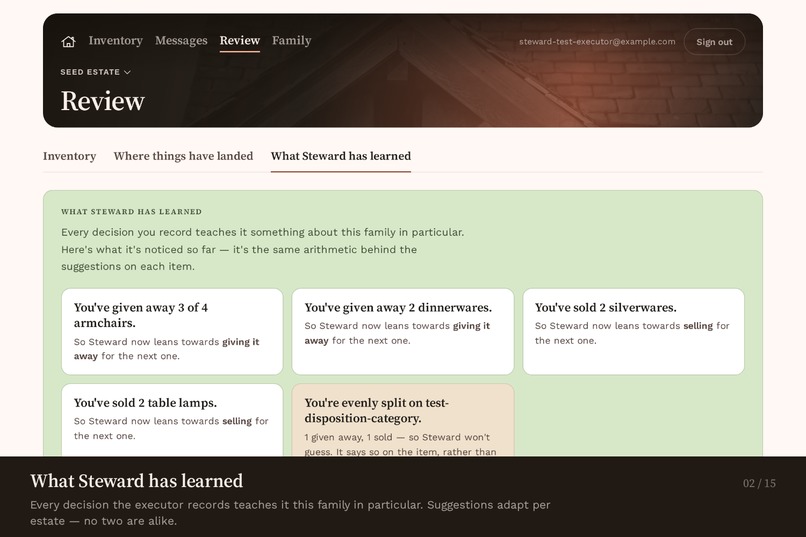This screenshot has width=806, height=537.
Task: Click the home icon in navigation
Action: [x=68, y=41]
